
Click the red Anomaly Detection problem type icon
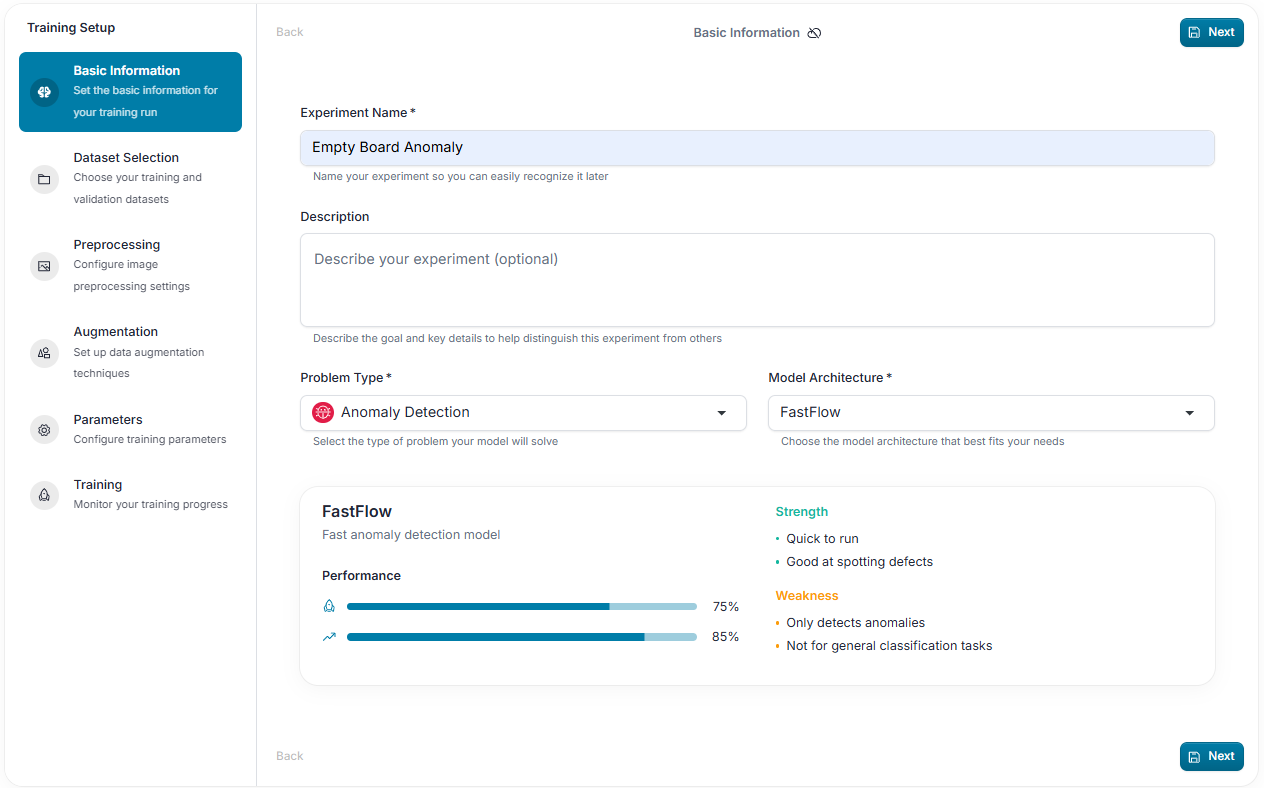pos(323,413)
